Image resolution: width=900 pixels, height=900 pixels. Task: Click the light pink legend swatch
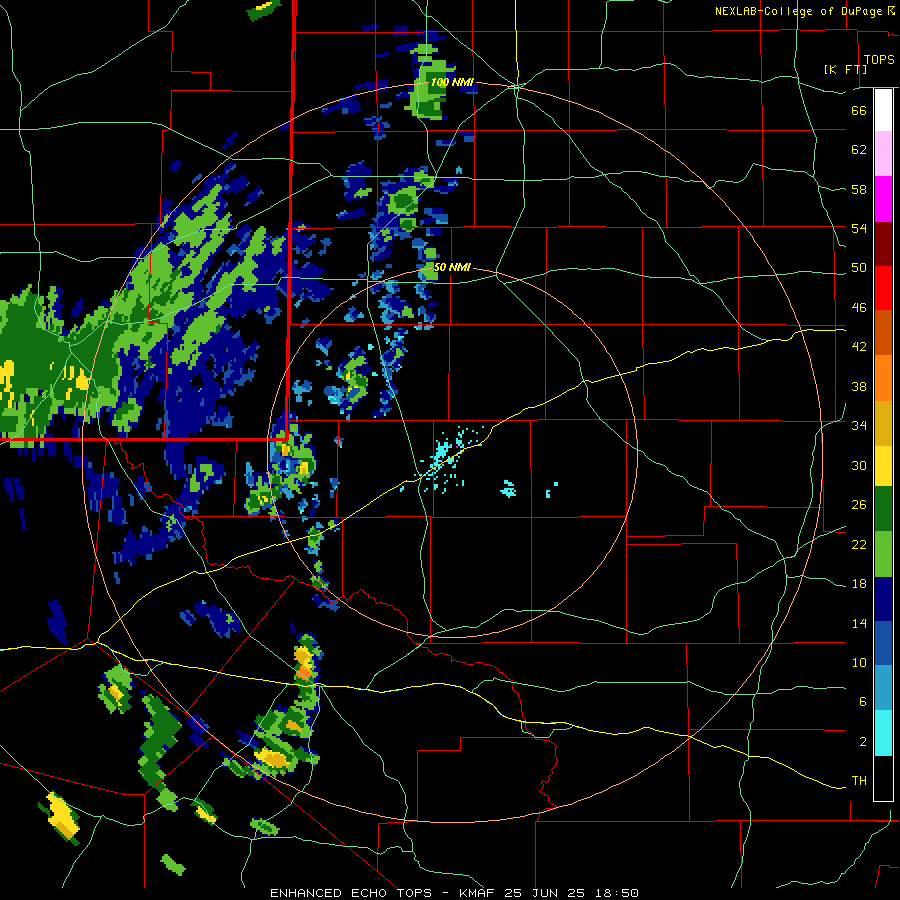(x=883, y=154)
